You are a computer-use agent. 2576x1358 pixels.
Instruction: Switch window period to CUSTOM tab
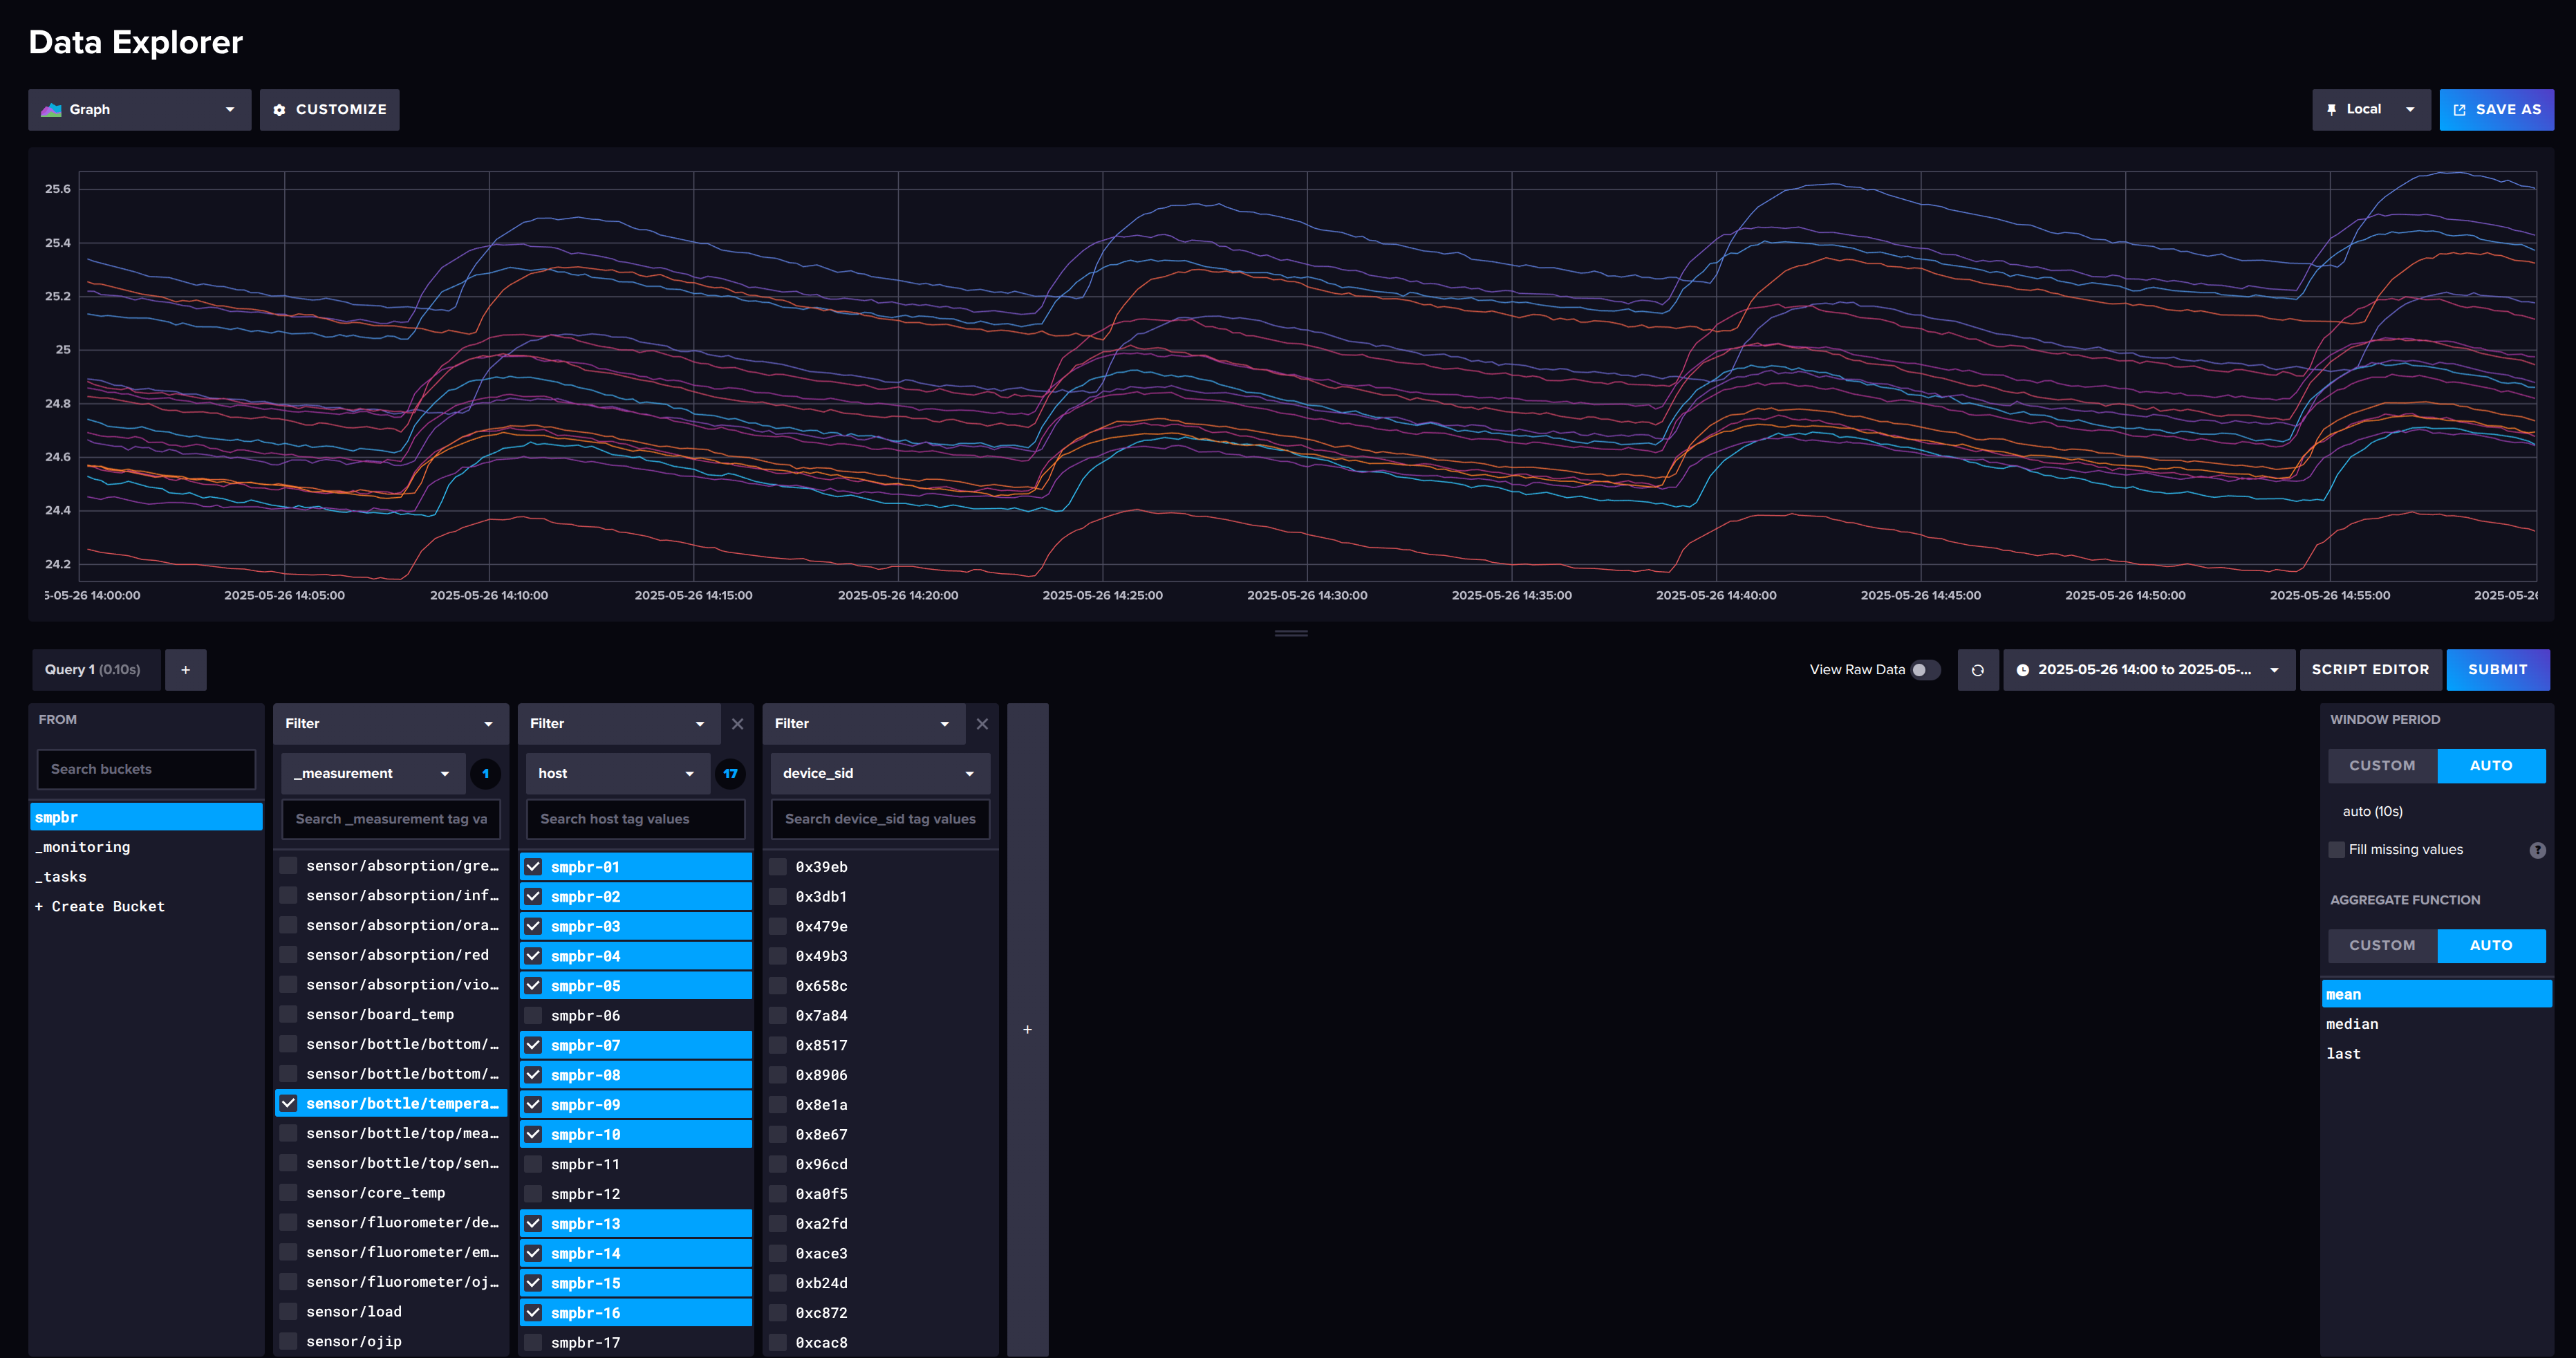point(2381,766)
